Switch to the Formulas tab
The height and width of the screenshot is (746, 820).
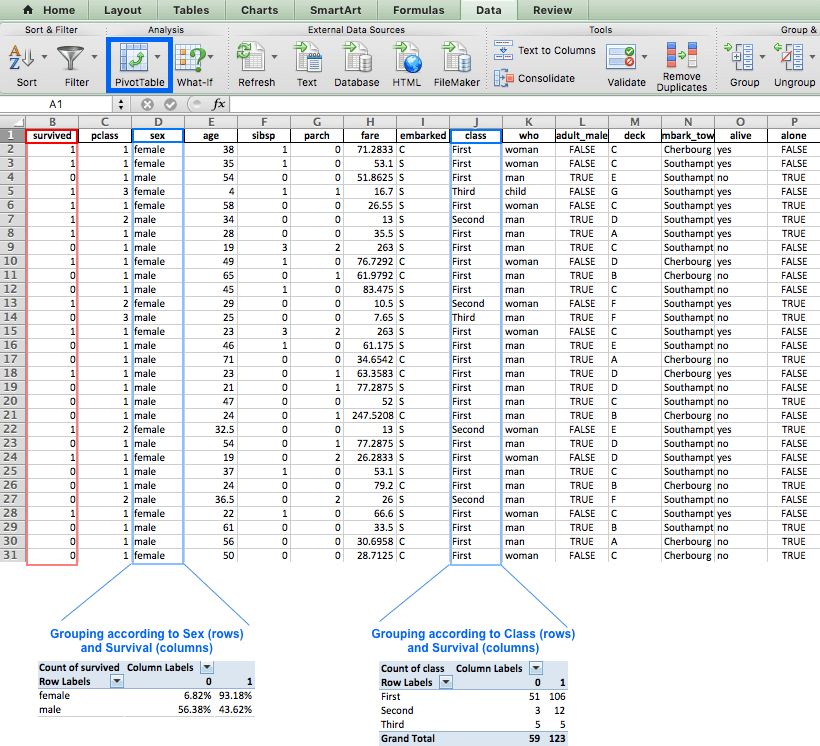(x=418, y=10)
